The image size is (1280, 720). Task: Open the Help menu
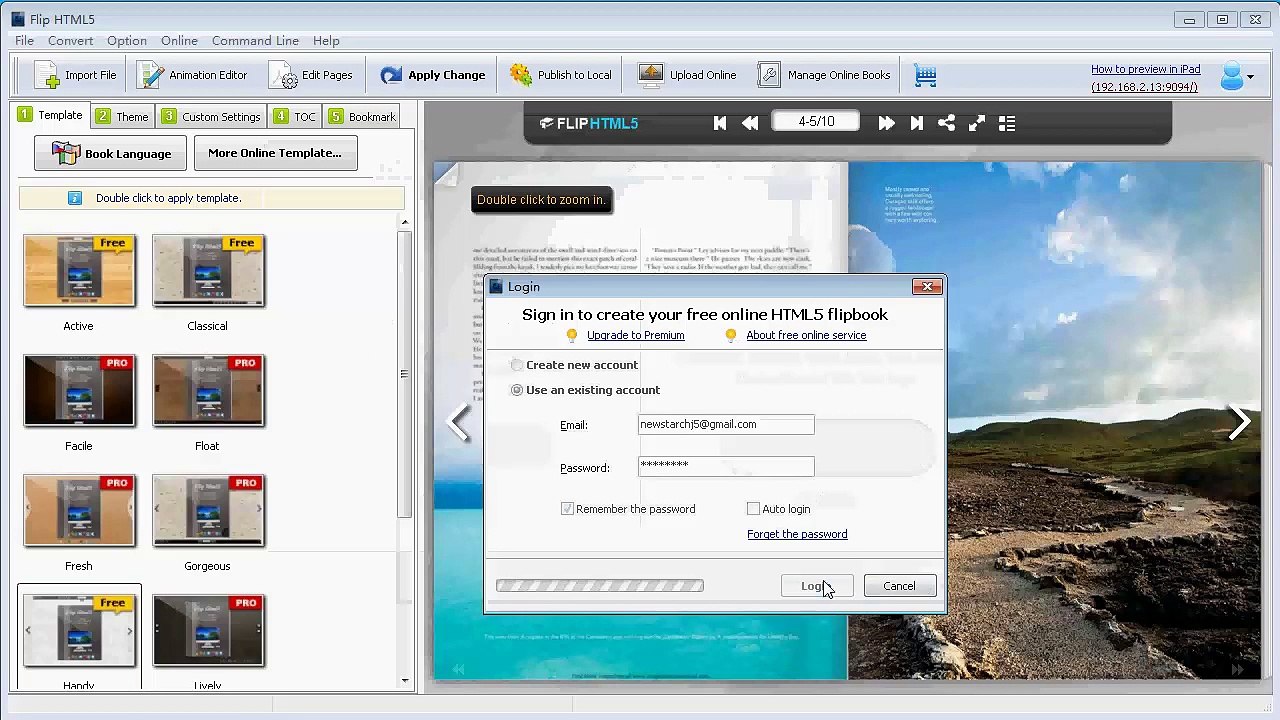pyautogui.click(x=326, y=41)
